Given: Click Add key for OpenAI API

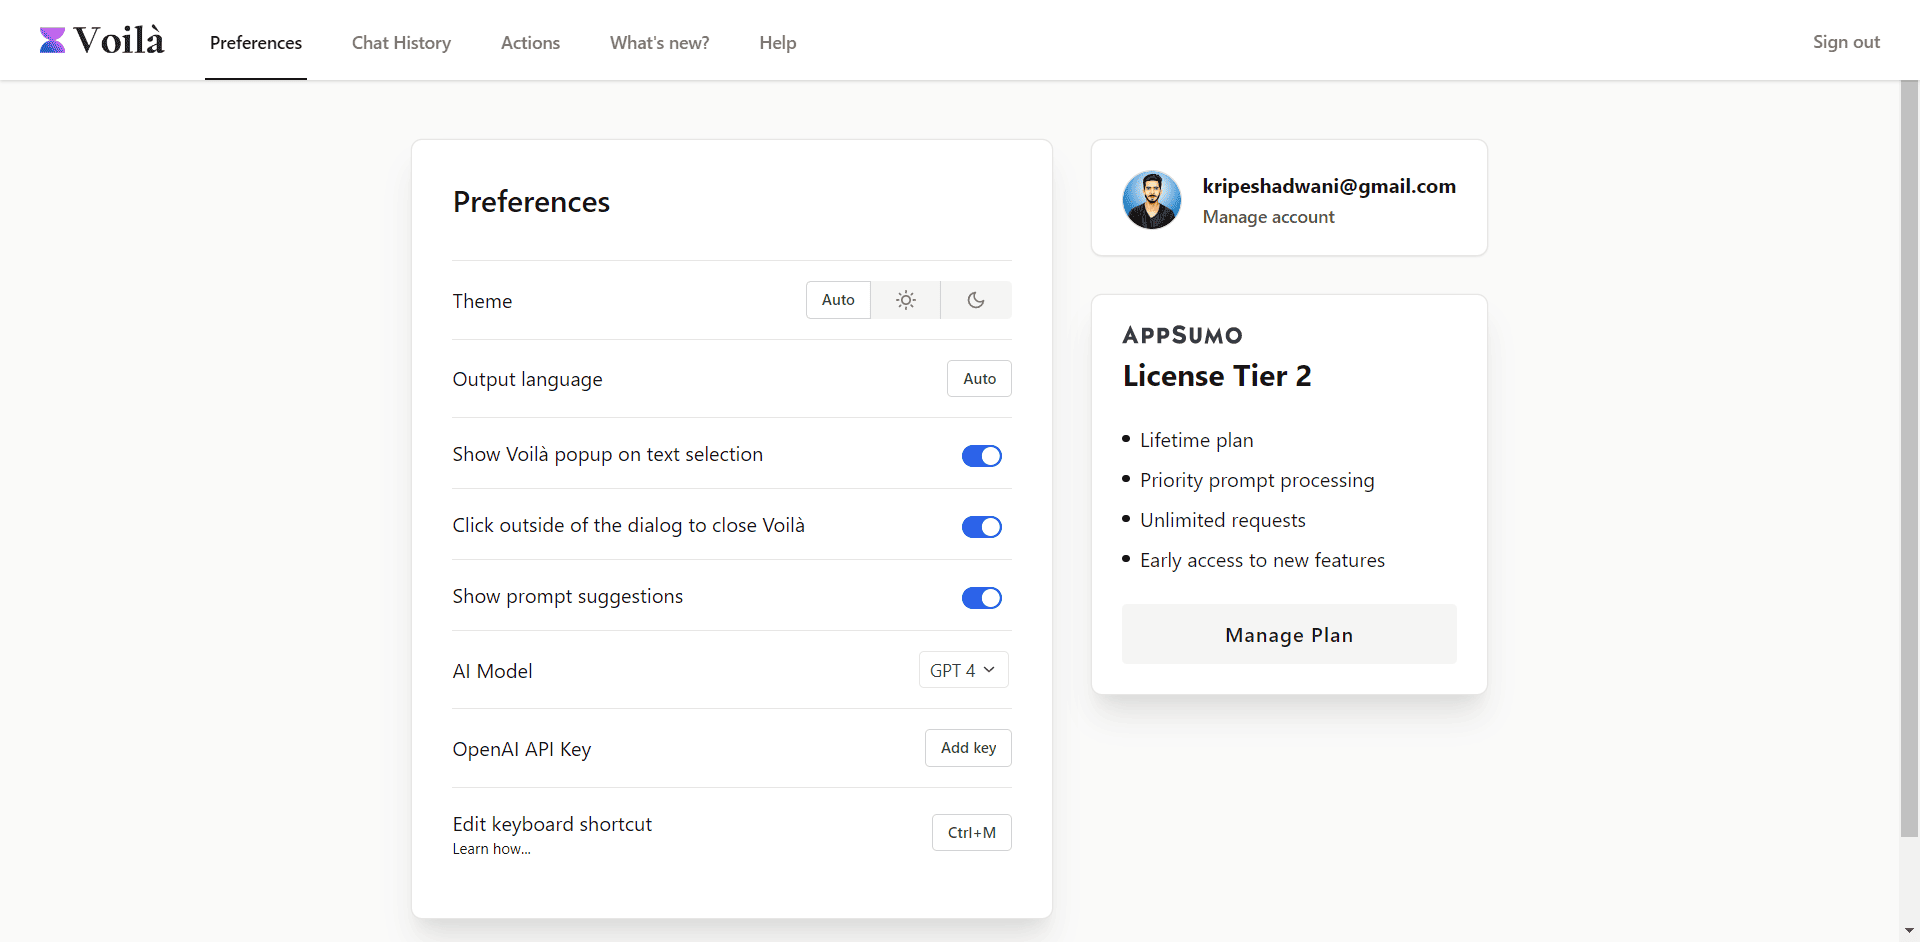Looking at the screenshot, I should click(x=968, y=748).
